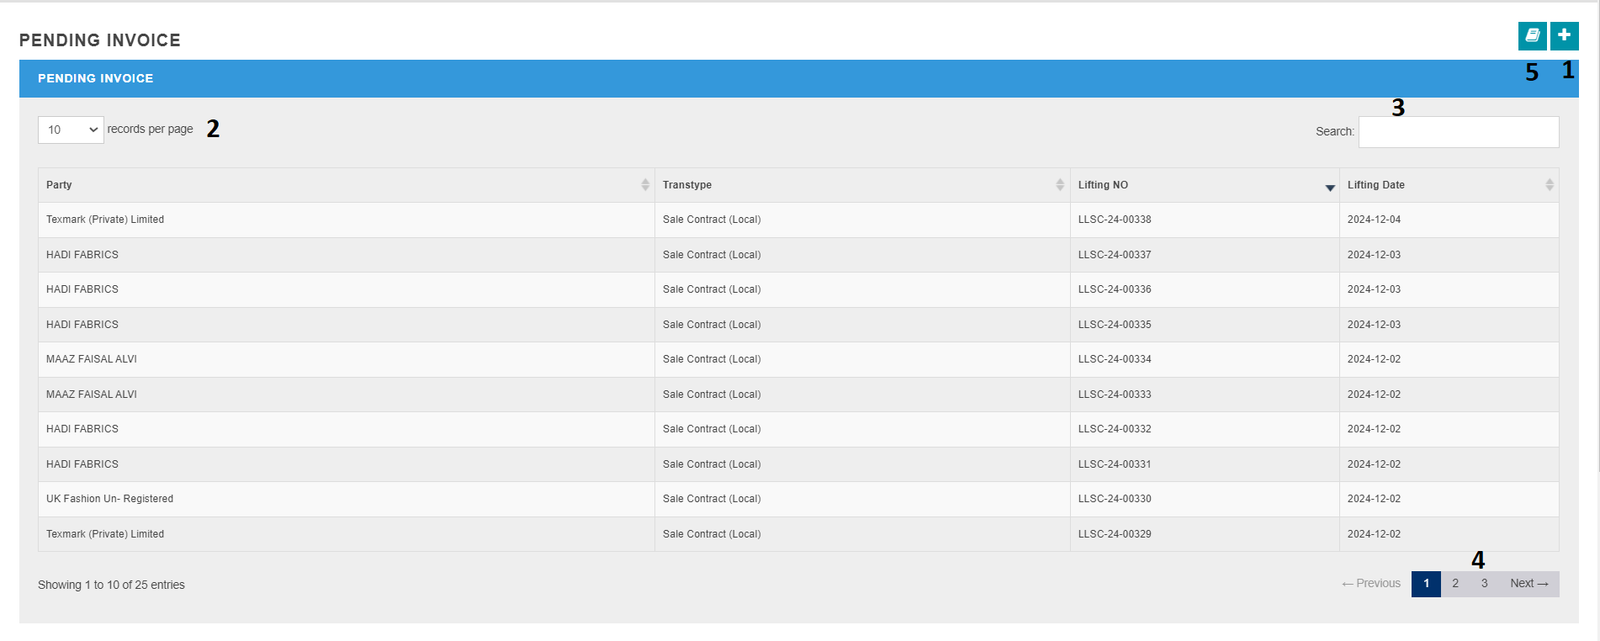The height and width of the screenshot is (641, 1600).
Task: Click lifting date cell for LLSC-24-00332
Action: coord(1373,429)
